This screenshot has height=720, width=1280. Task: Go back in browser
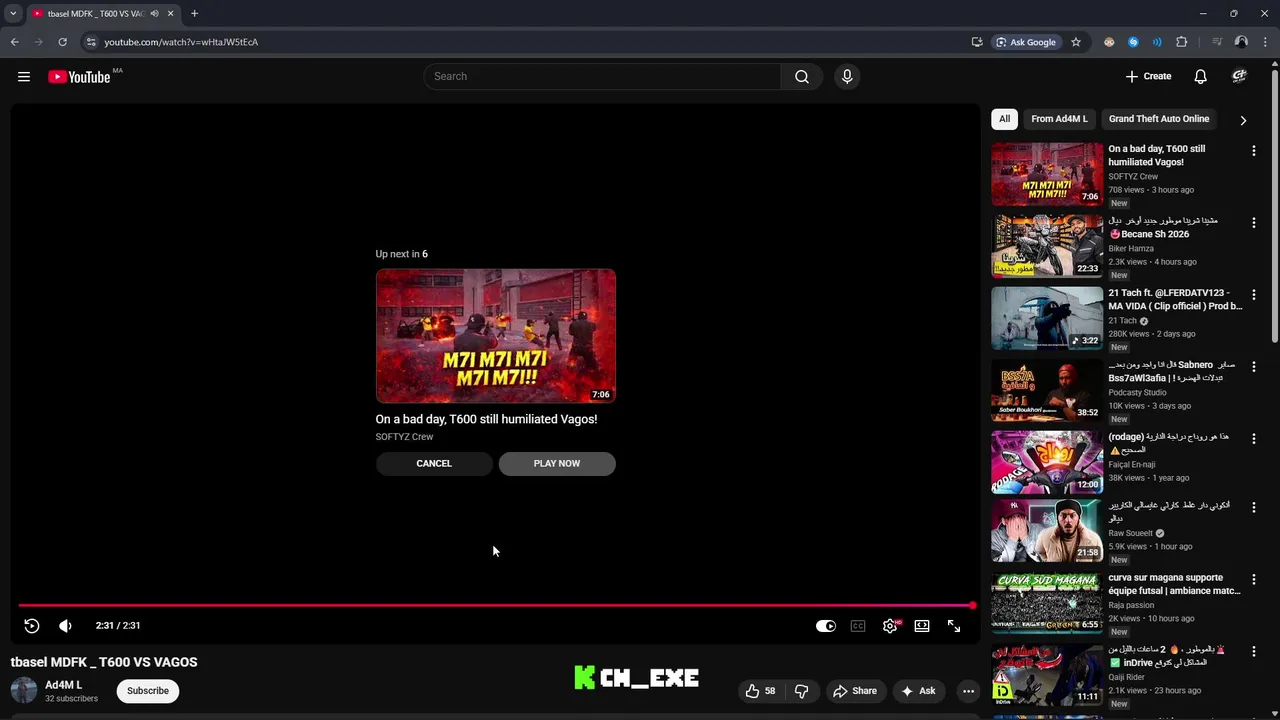pos(14,42)
